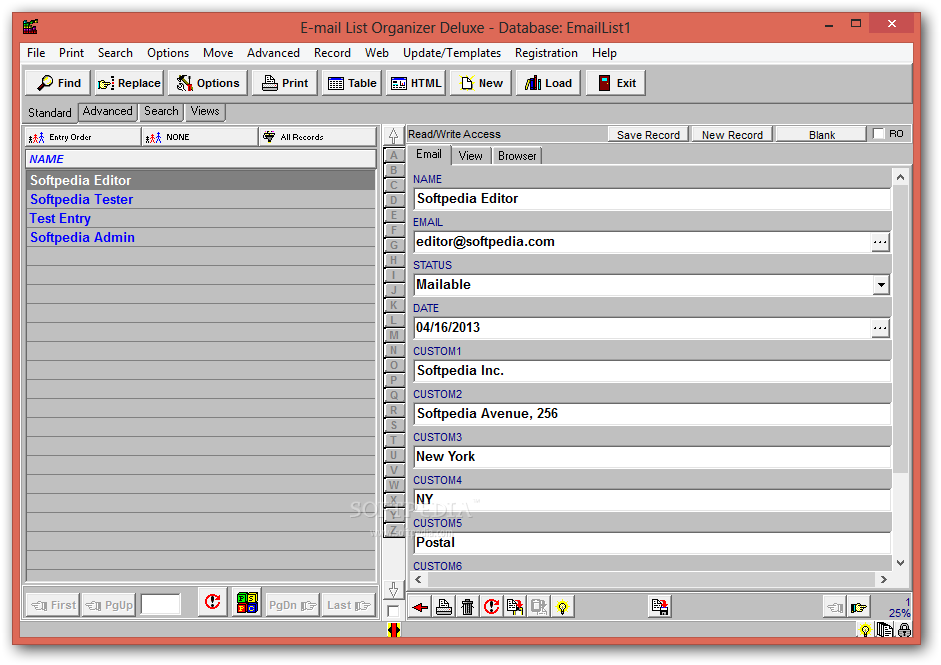Jump to letter A in alphabet index
941x665 pixels.
pyautogui.click(x=394, y=155)
